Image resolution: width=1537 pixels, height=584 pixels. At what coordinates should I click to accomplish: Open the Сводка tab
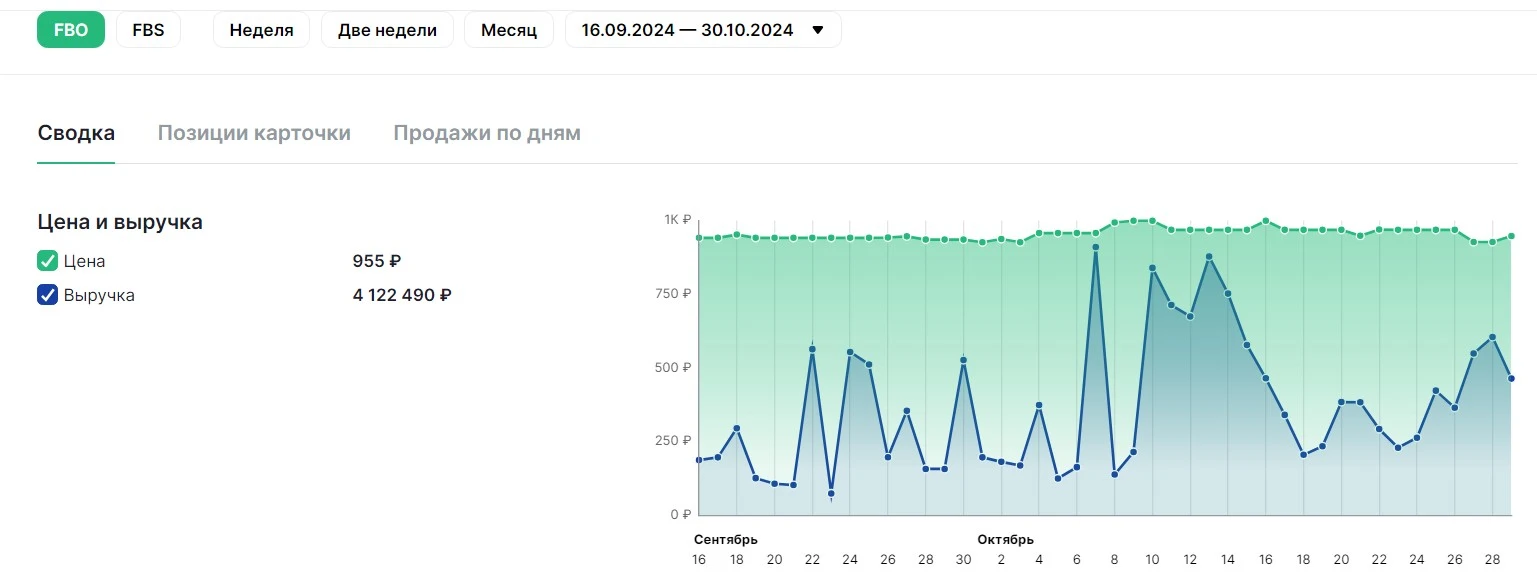point(76,133)
